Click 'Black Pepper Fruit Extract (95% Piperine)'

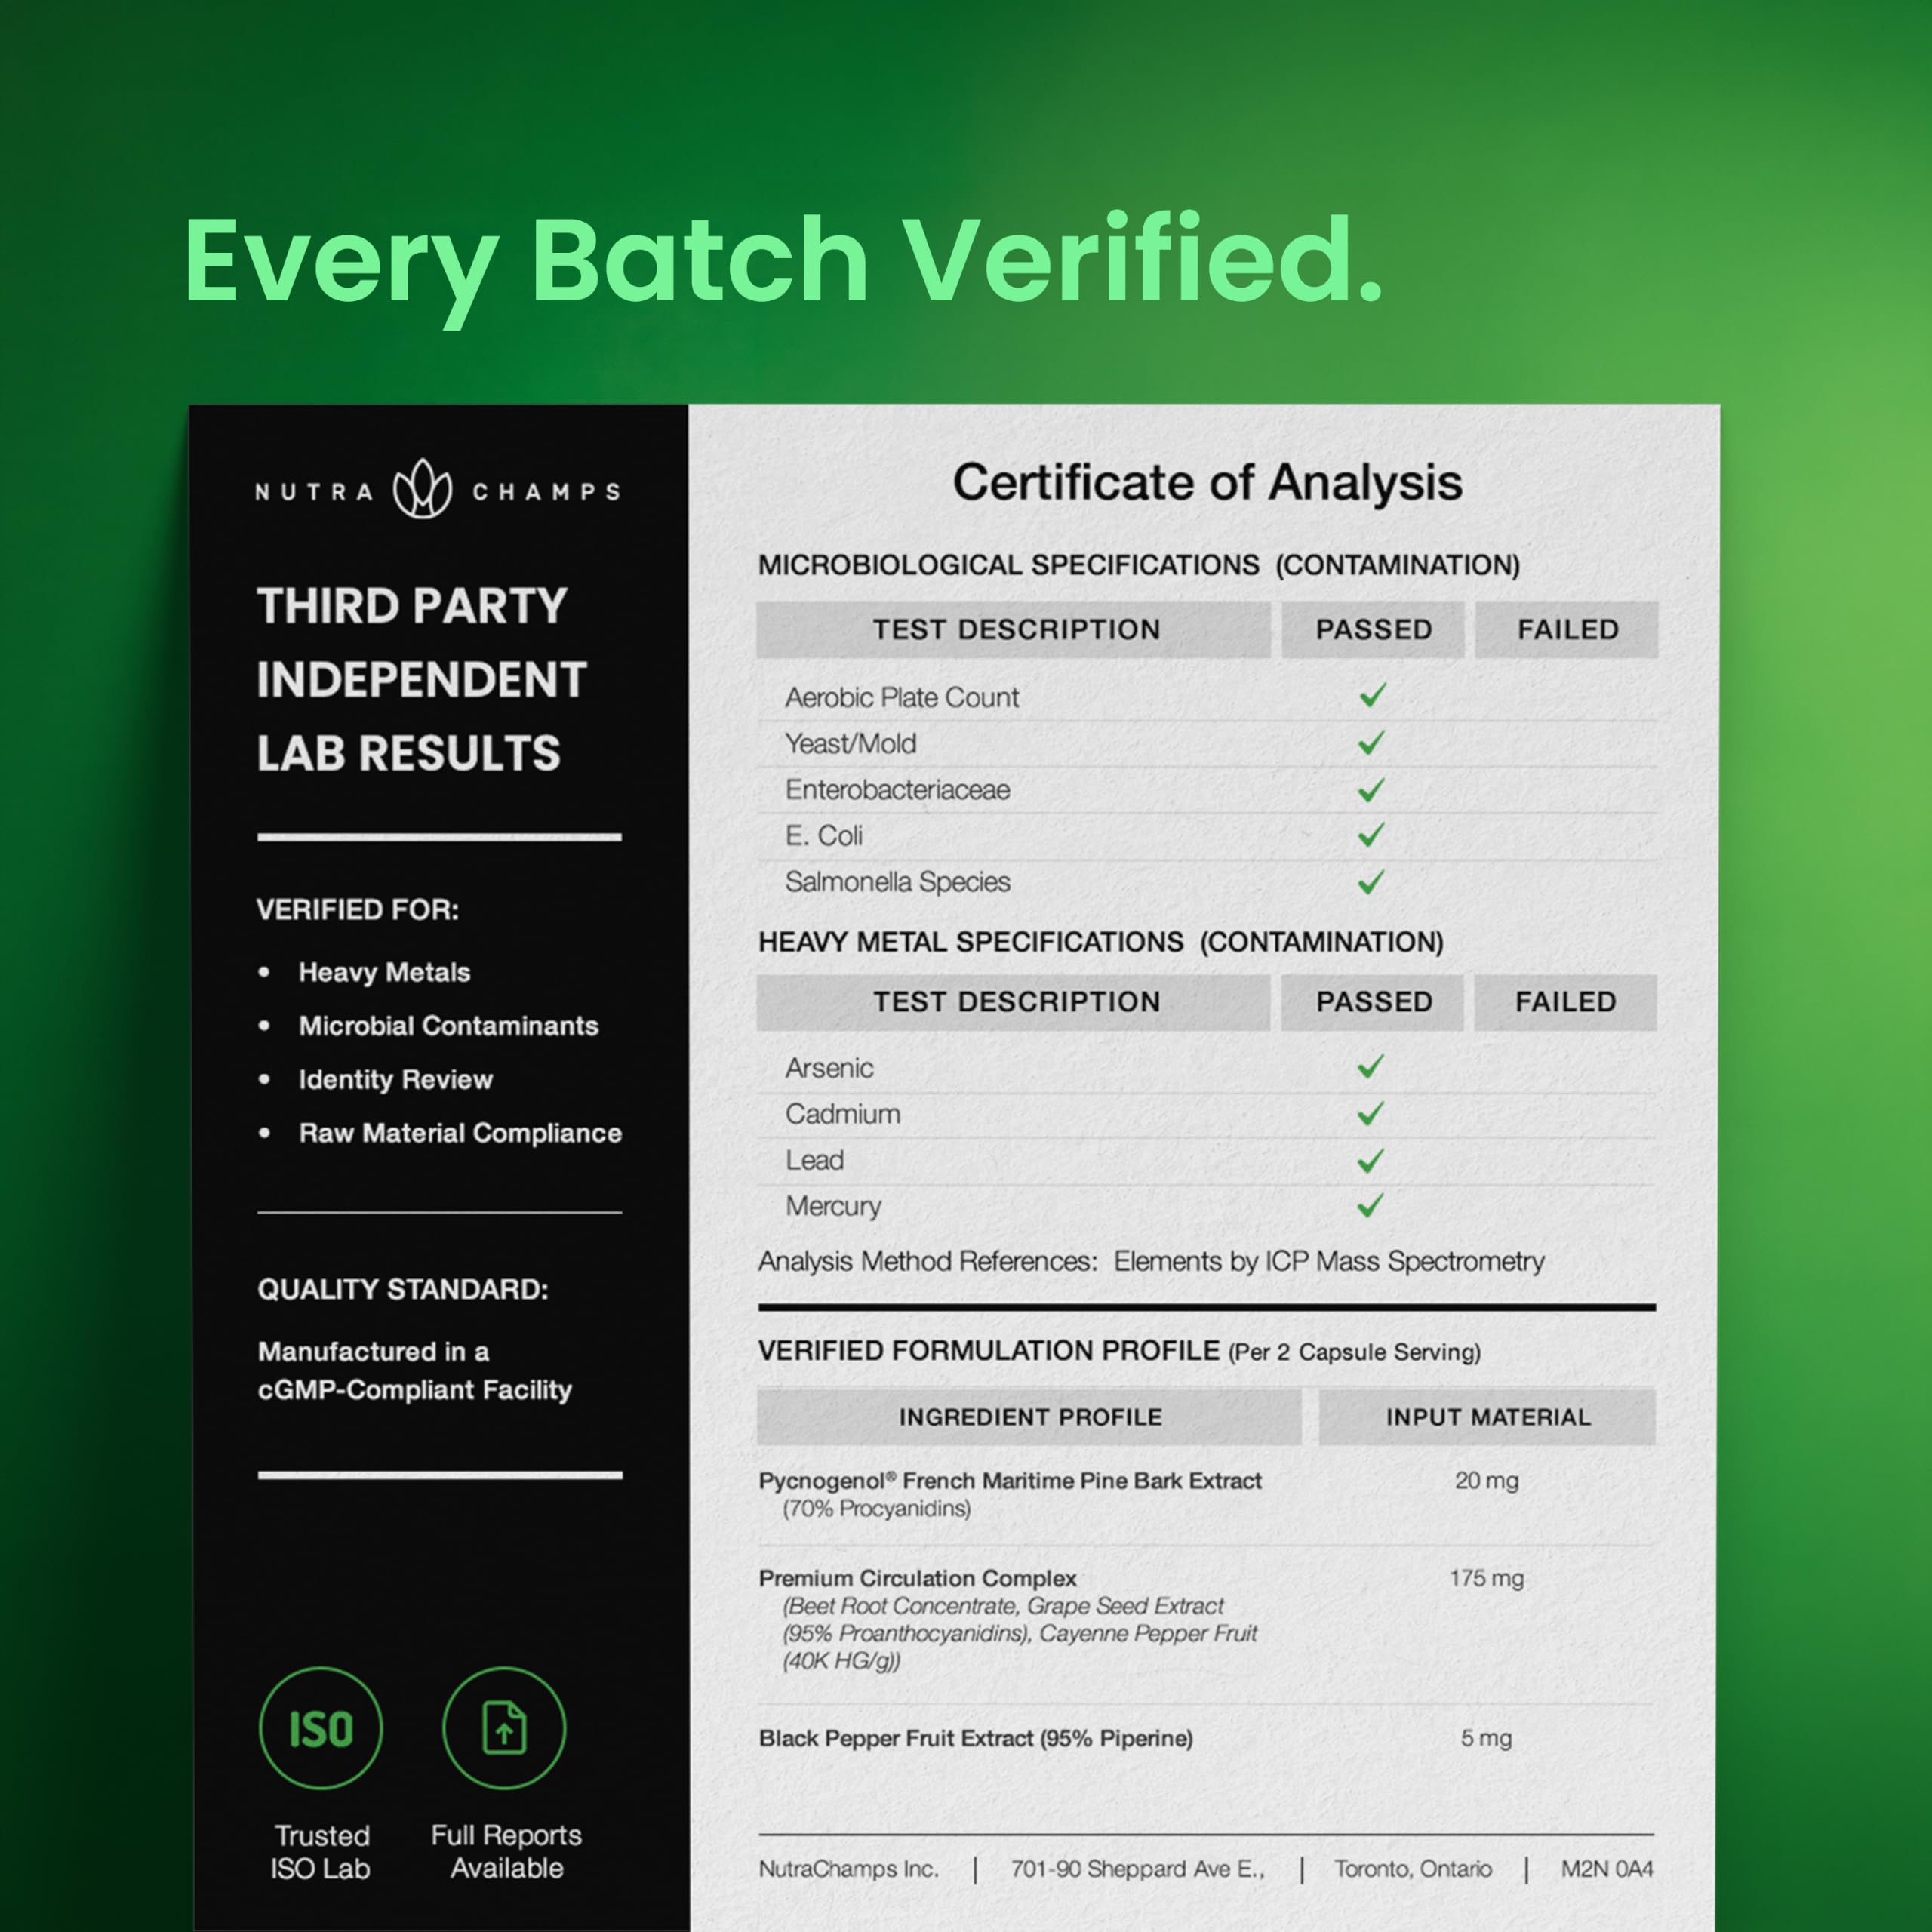pyautogui.click(x=975, y=1738)
